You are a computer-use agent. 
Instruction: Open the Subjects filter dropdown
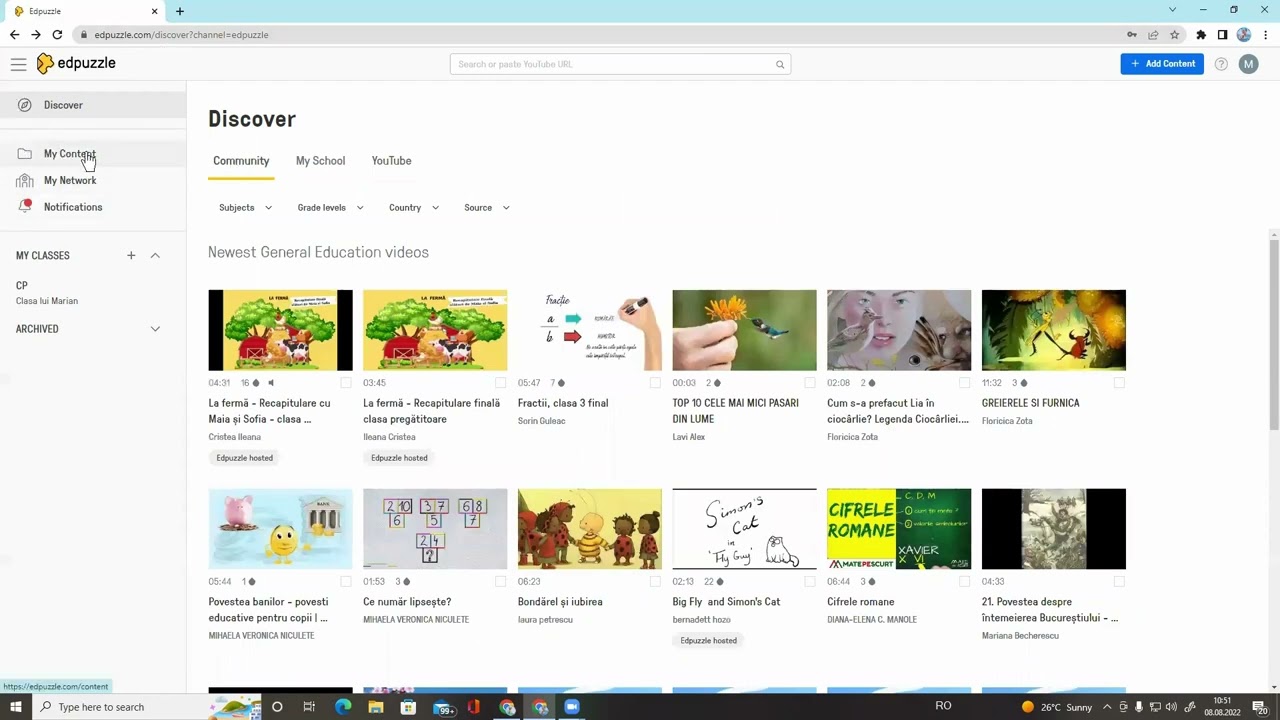[246, 208]
